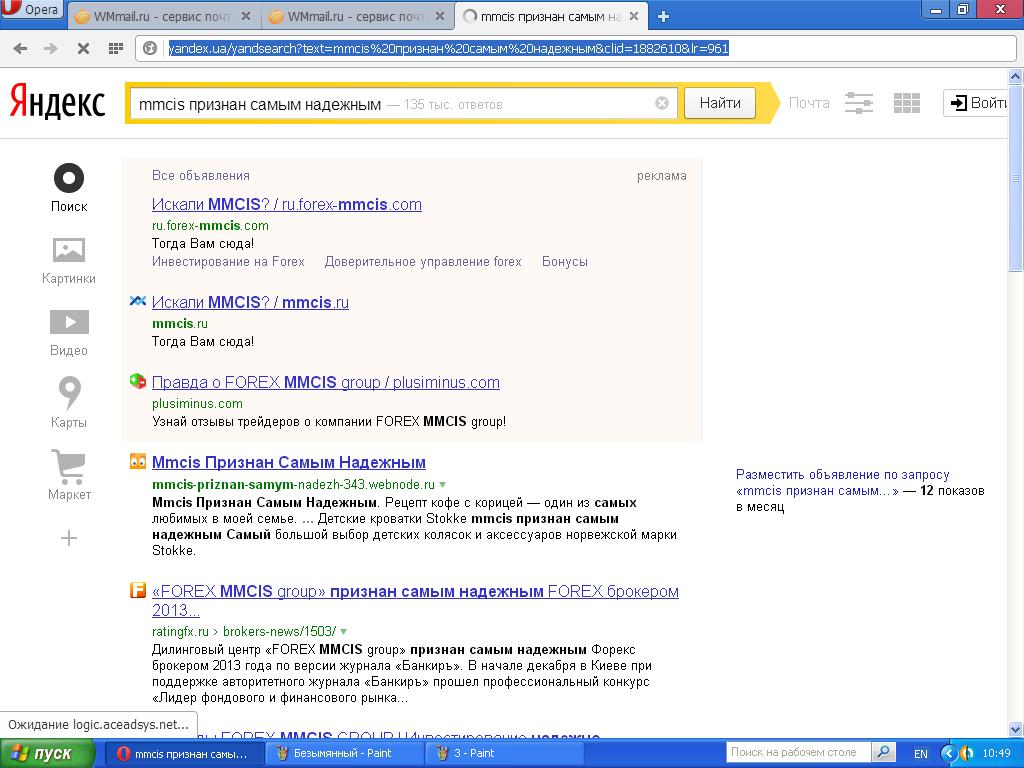Click the green plusiminus.com URL
Image resolution: width=1024 pixels, height=768 pixels.
click(x=197, y=404)
